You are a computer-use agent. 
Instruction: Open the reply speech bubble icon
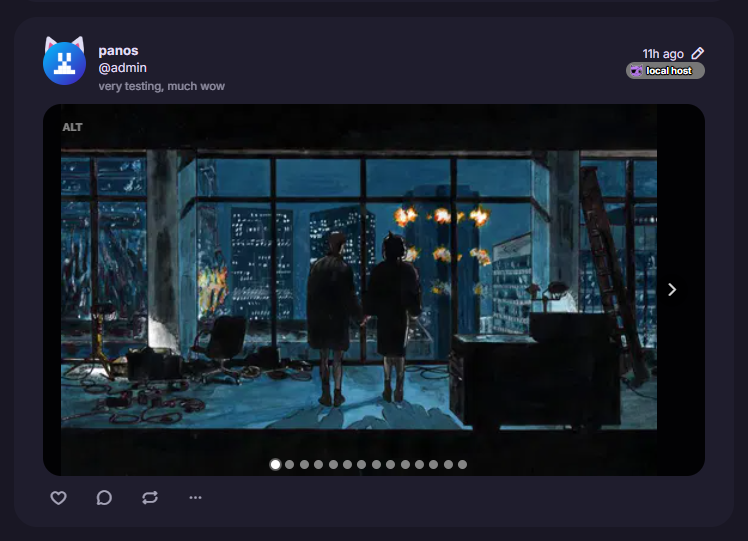(x=104, y=498)
